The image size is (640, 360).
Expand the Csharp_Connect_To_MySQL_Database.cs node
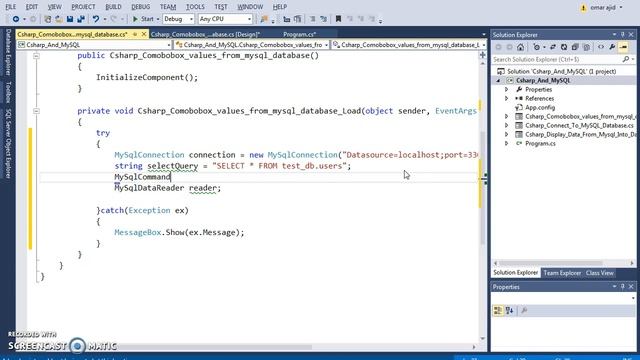(x=507, y=125)
